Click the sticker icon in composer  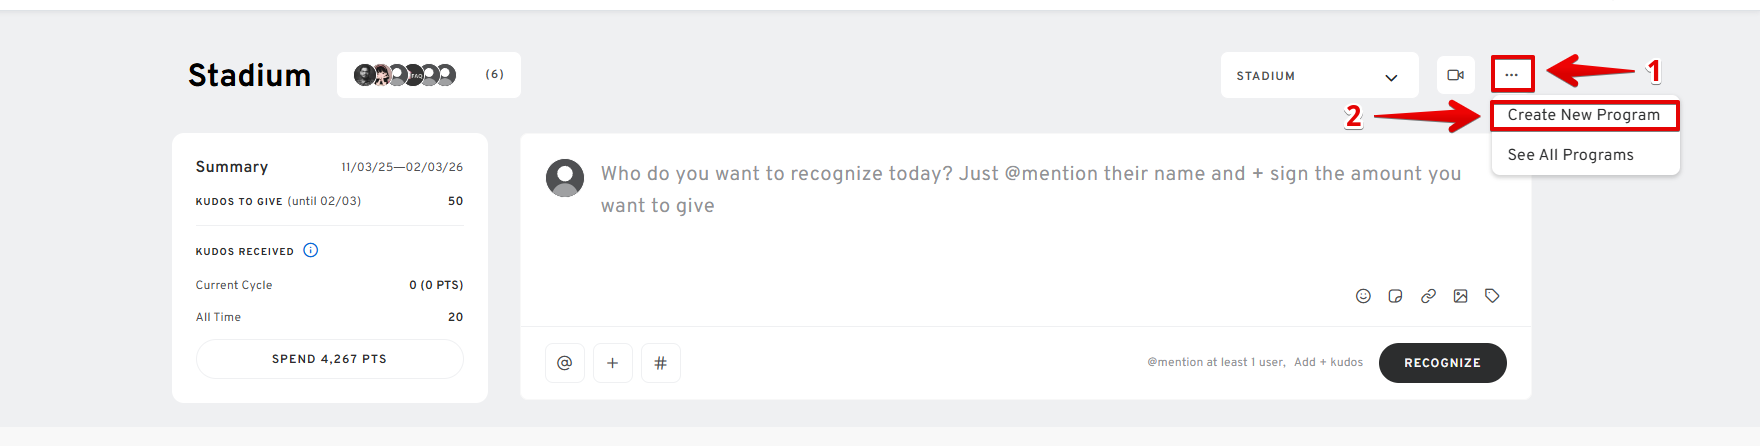(1395, 296)
